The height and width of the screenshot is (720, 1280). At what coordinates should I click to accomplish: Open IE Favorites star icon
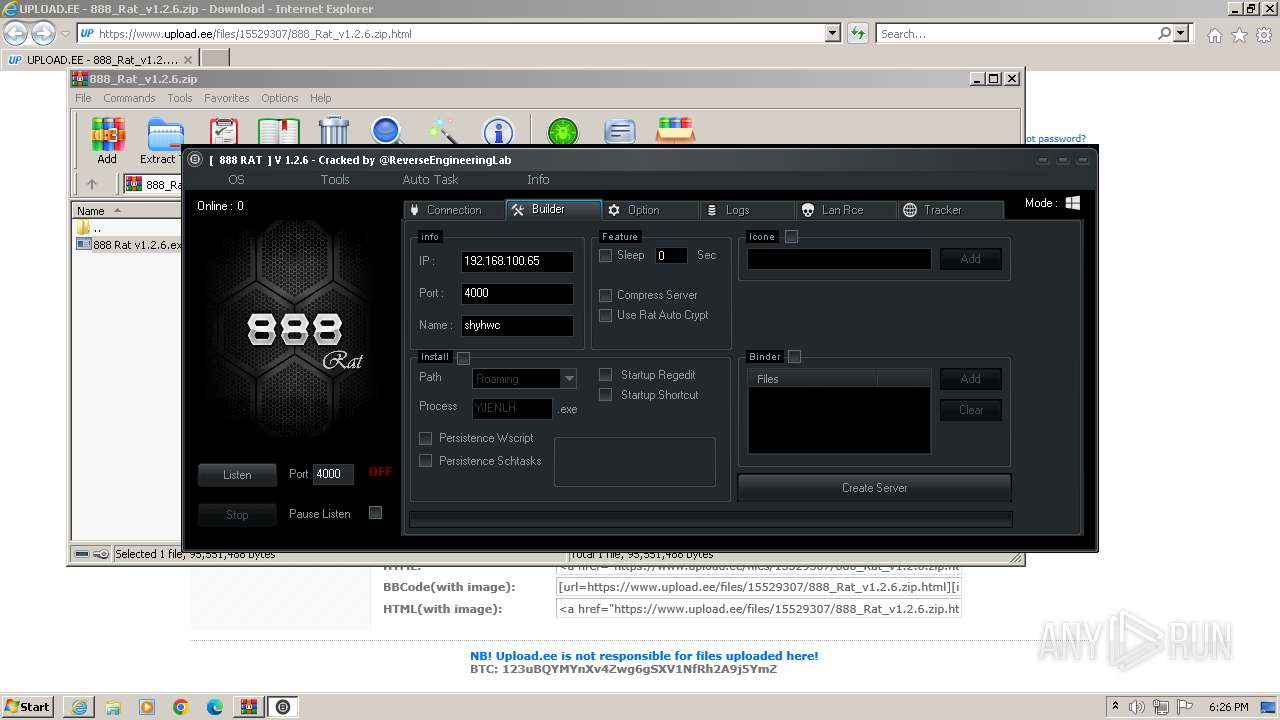(x=1239, y=35)
